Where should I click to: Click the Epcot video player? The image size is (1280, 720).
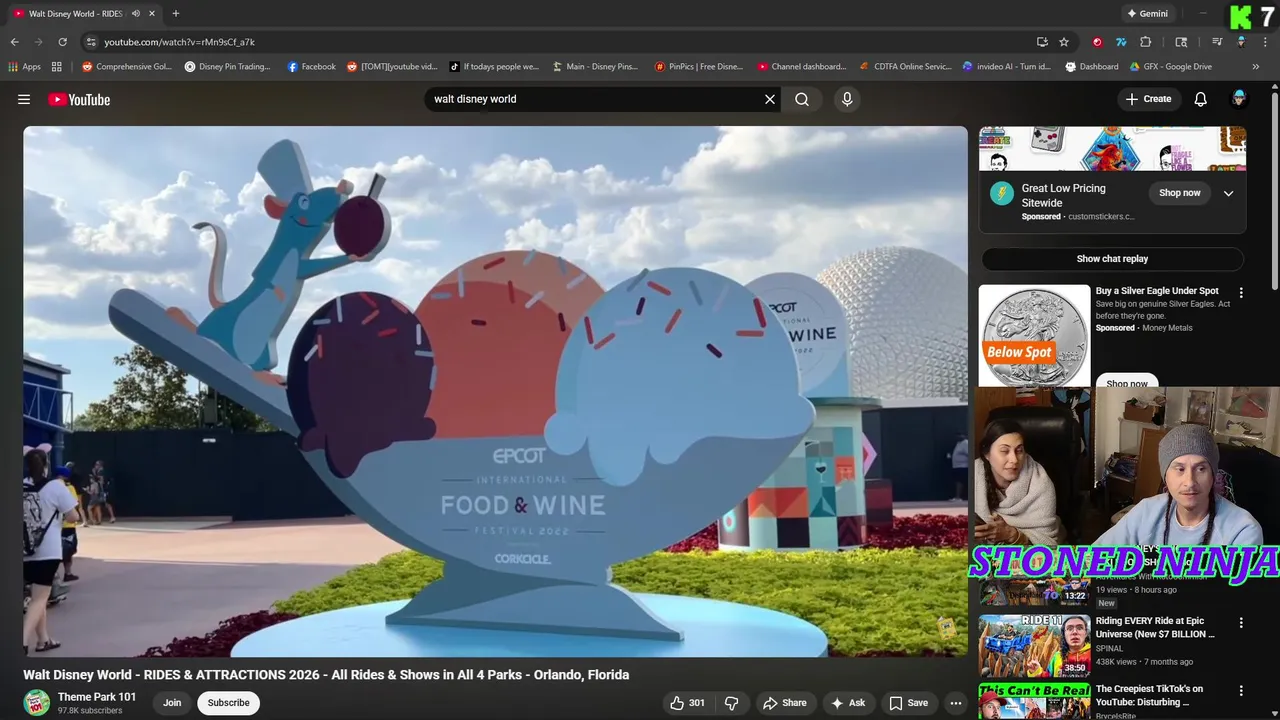pyautogui.click(x=496, y=391)
